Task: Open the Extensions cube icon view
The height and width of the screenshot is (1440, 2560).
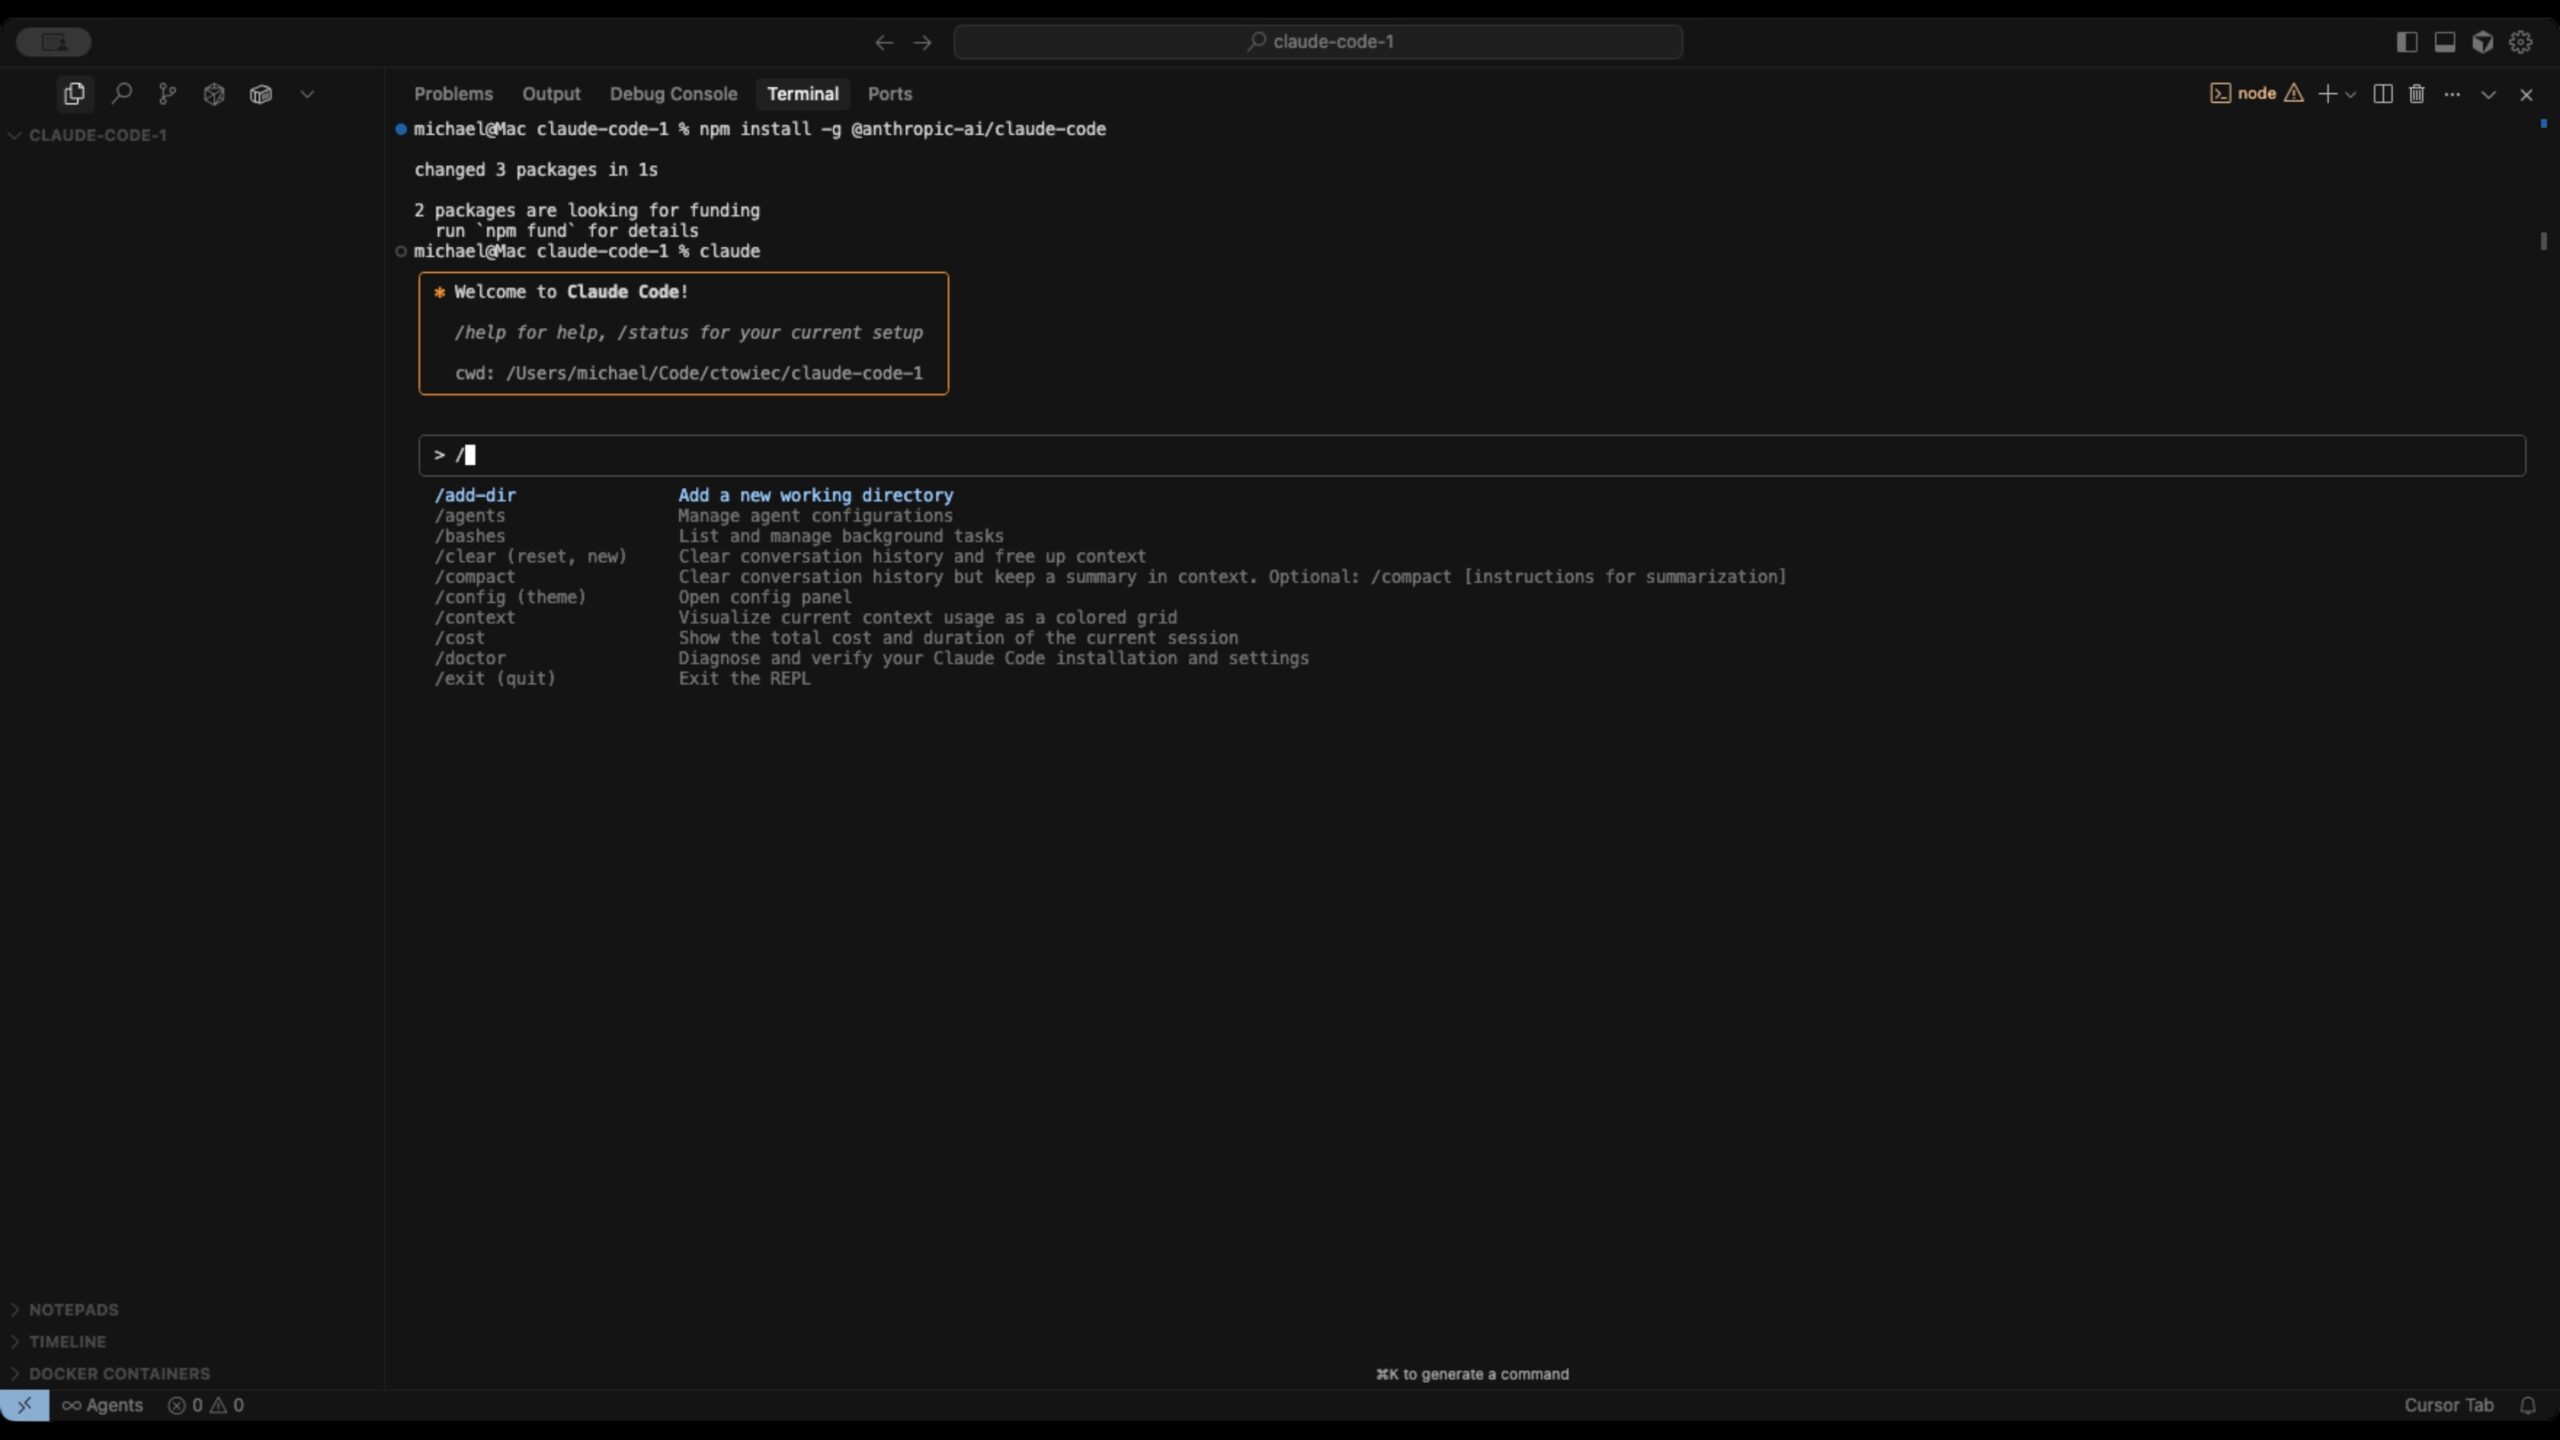Action: 214,94
